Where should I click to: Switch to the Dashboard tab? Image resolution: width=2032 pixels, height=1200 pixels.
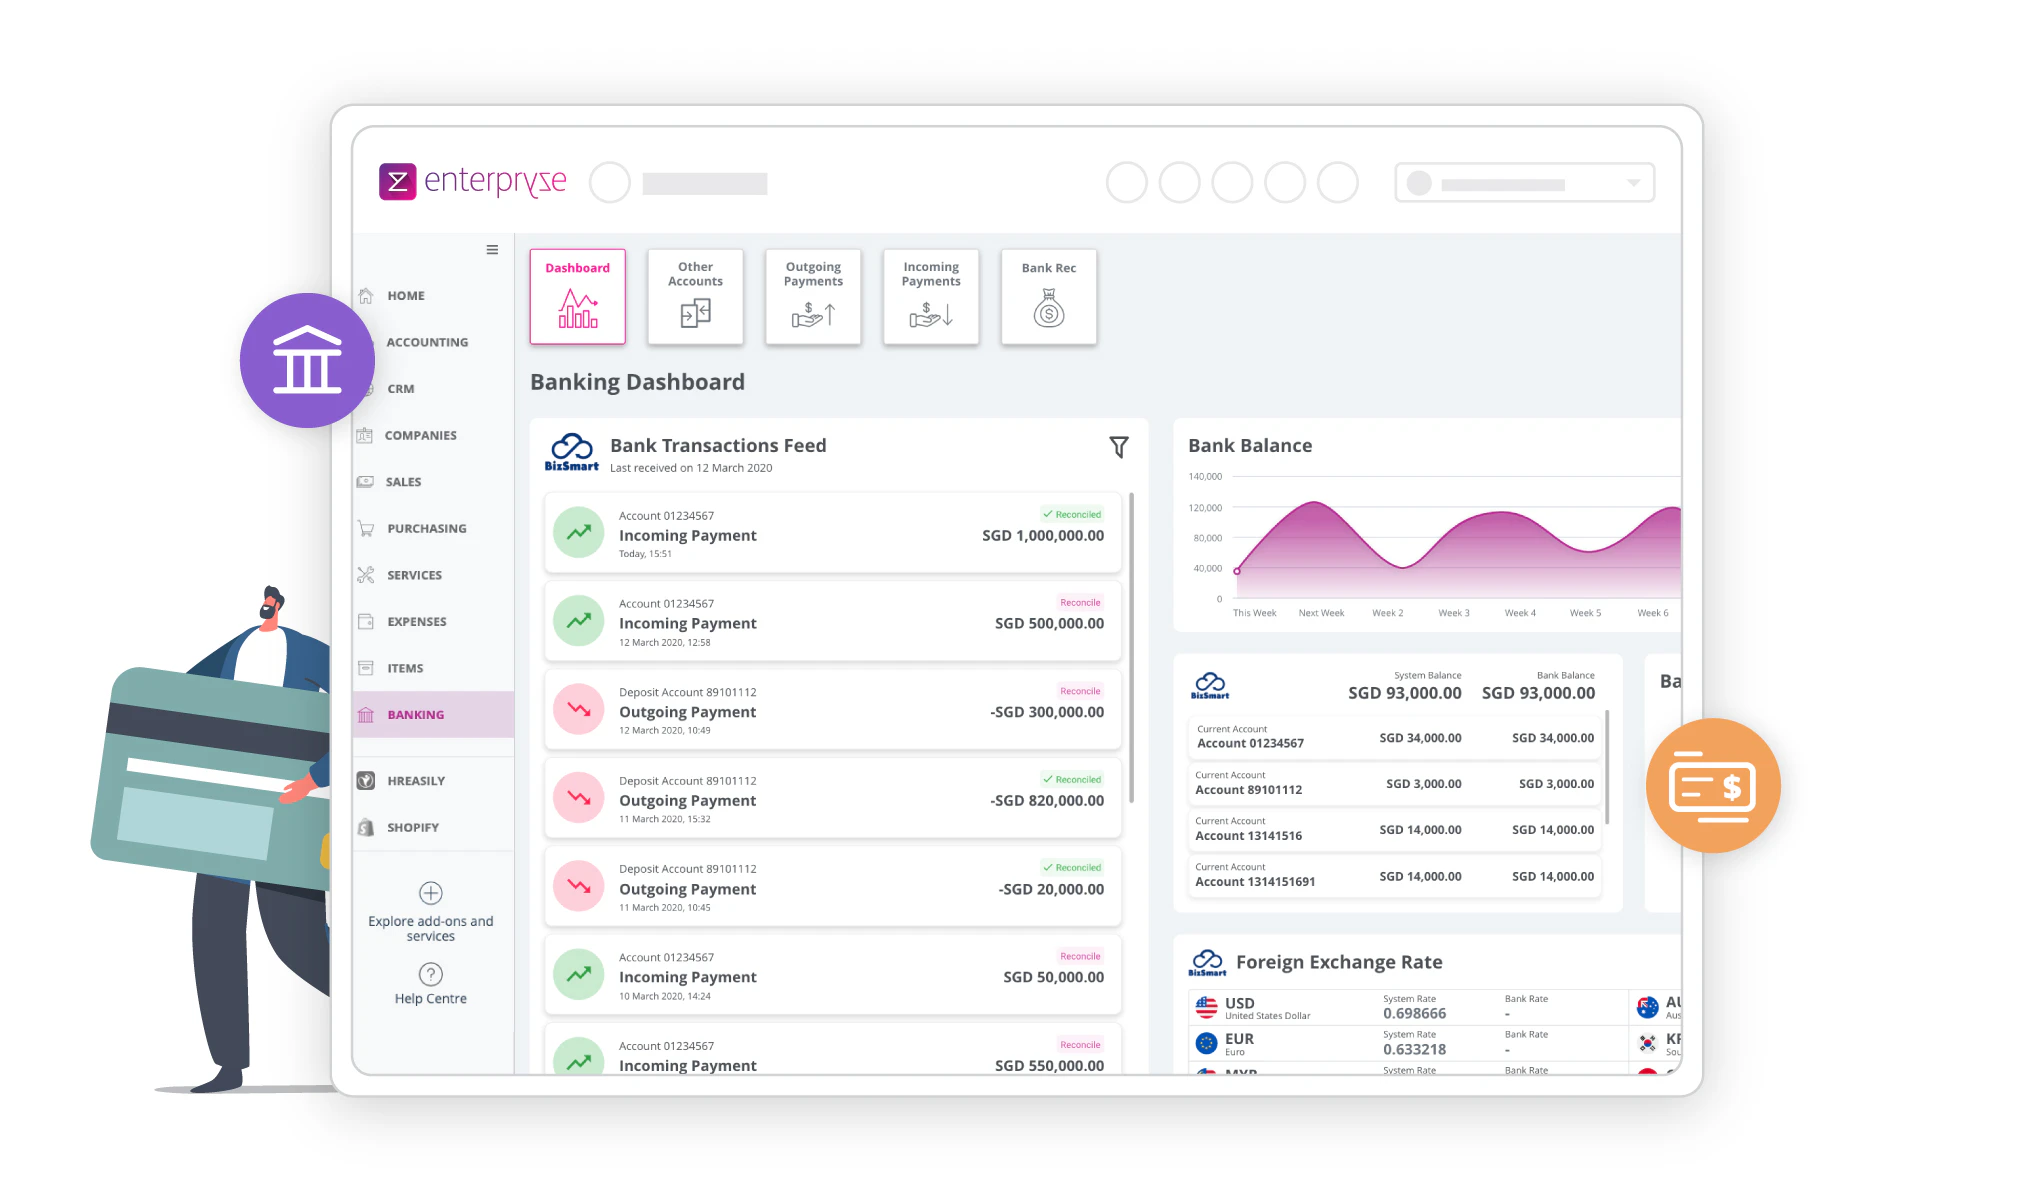[x=577, y=296]
